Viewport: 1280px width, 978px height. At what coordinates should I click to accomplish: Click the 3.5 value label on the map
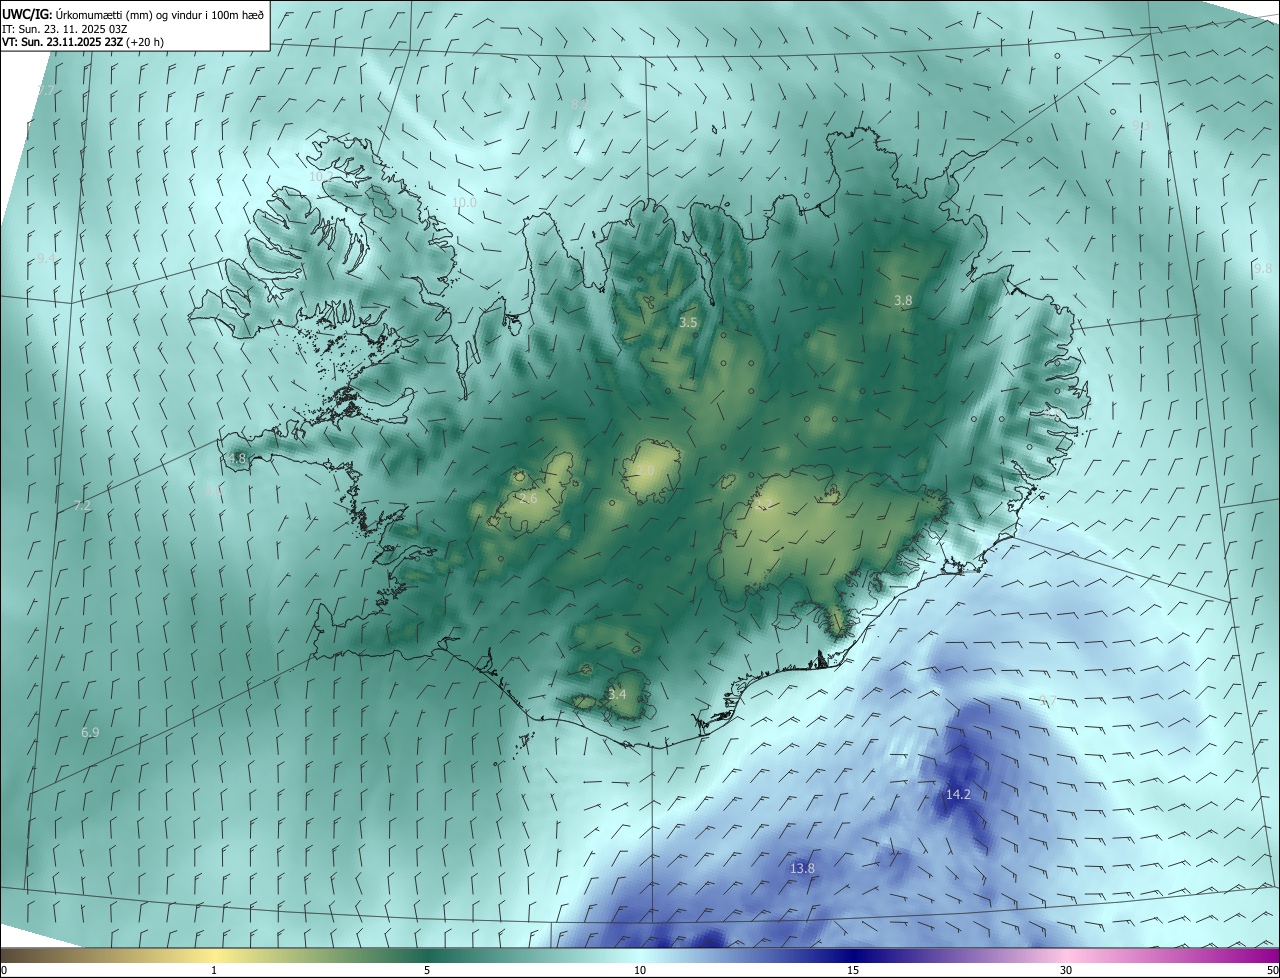pos(688,323)
